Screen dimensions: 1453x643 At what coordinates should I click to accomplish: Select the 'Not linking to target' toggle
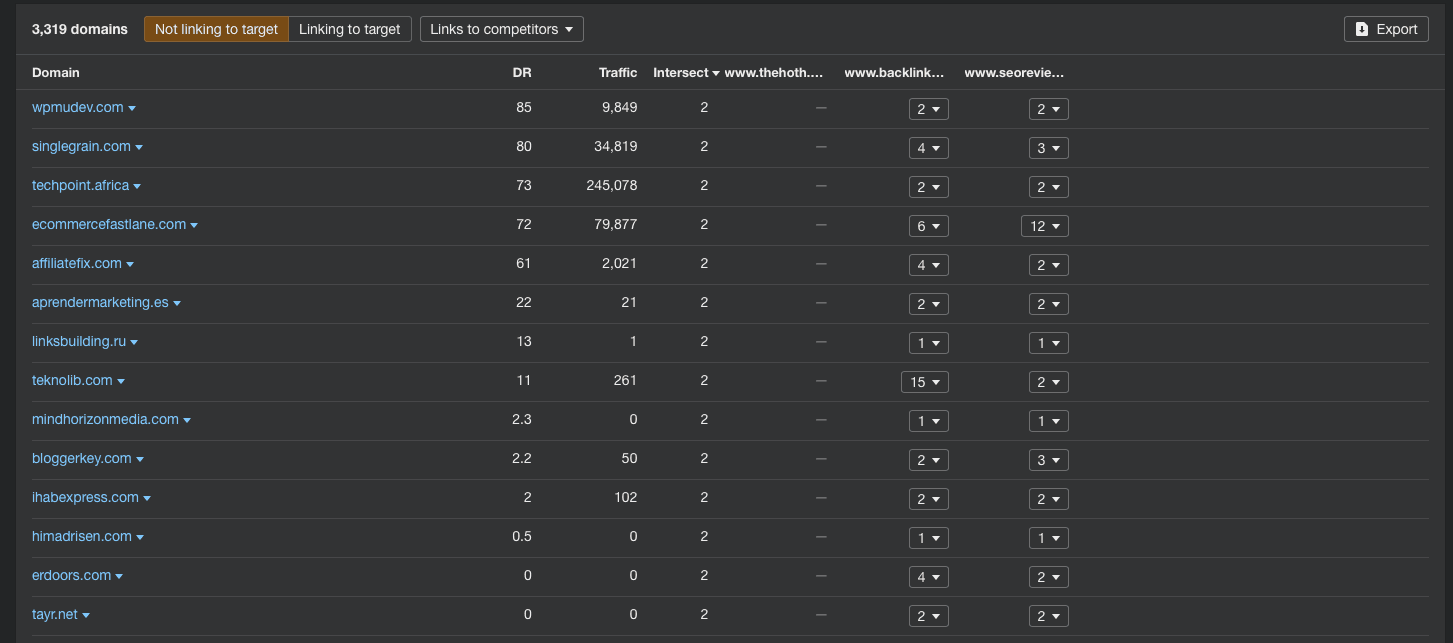point(216,29)
